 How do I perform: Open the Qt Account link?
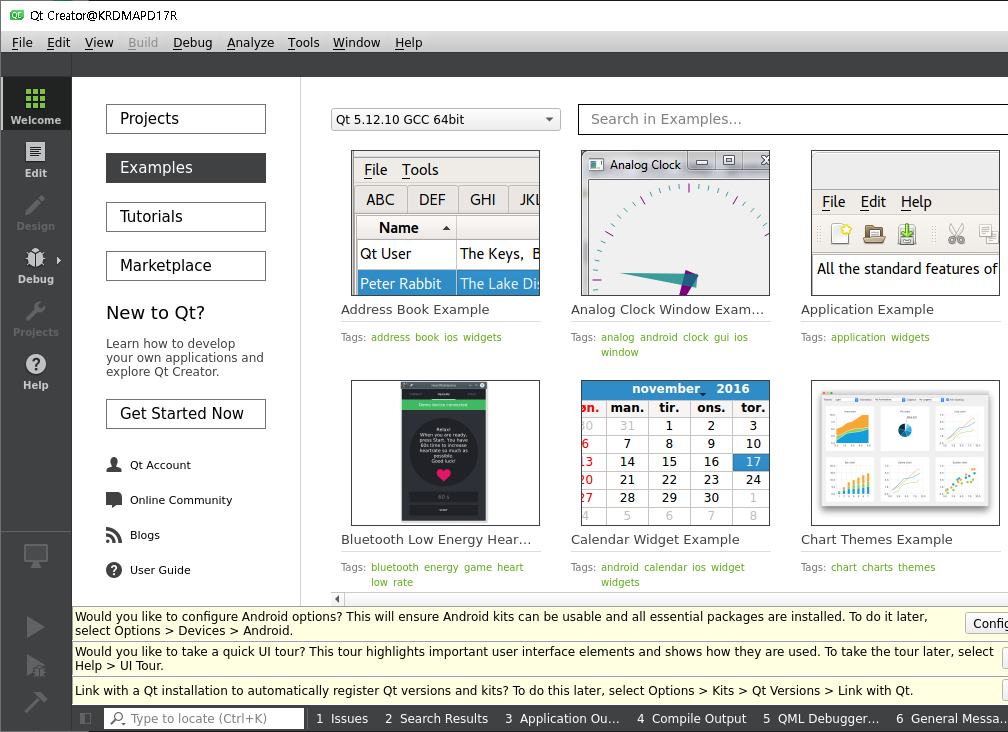(160, 465)
